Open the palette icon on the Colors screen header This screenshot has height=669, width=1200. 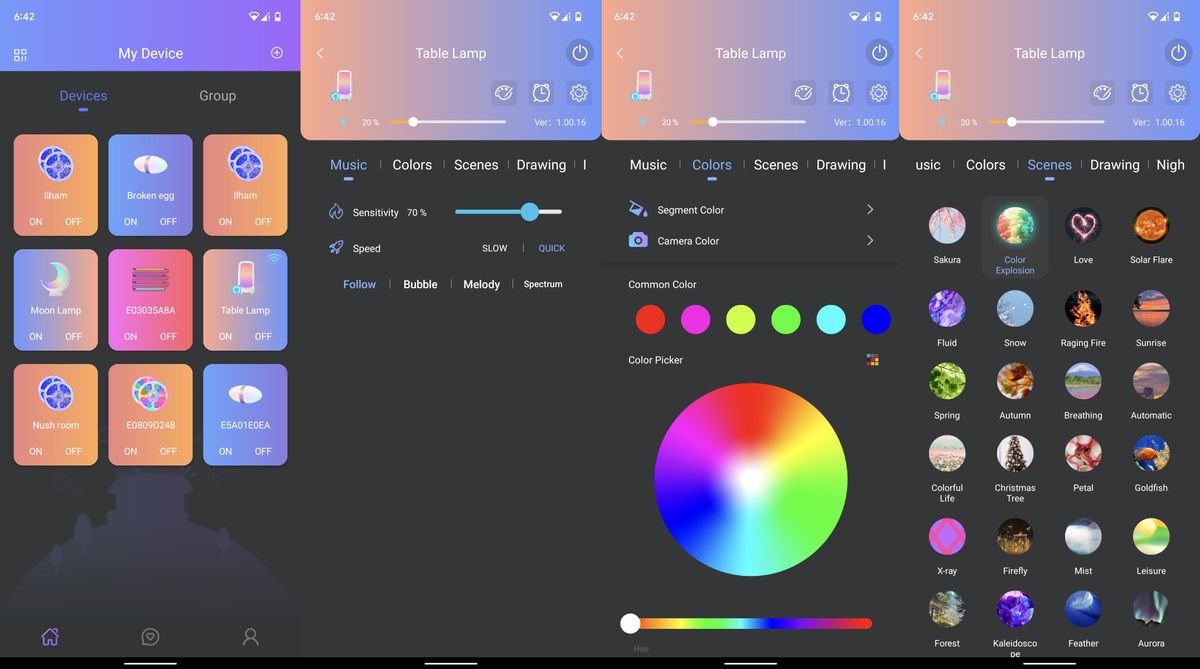(804, 93)
